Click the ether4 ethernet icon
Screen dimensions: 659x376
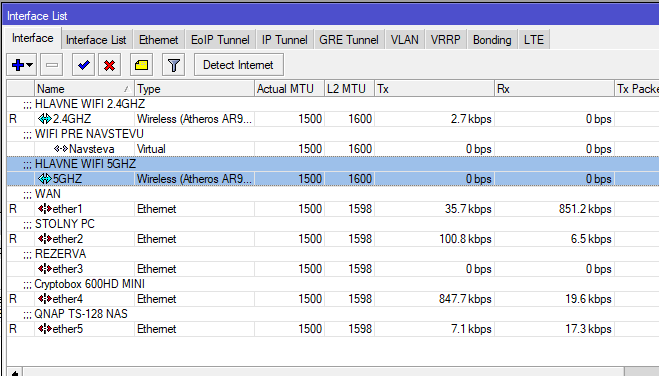click(45, 299)
